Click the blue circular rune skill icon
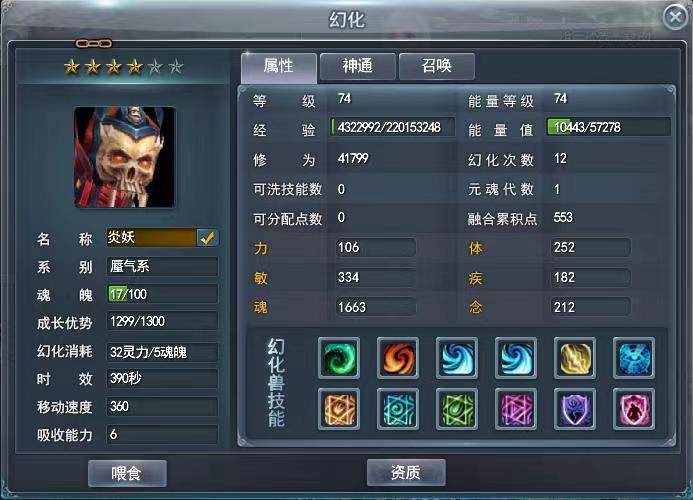Image resolution: width=693 pixels, height=500 pixels. (634, 358)
